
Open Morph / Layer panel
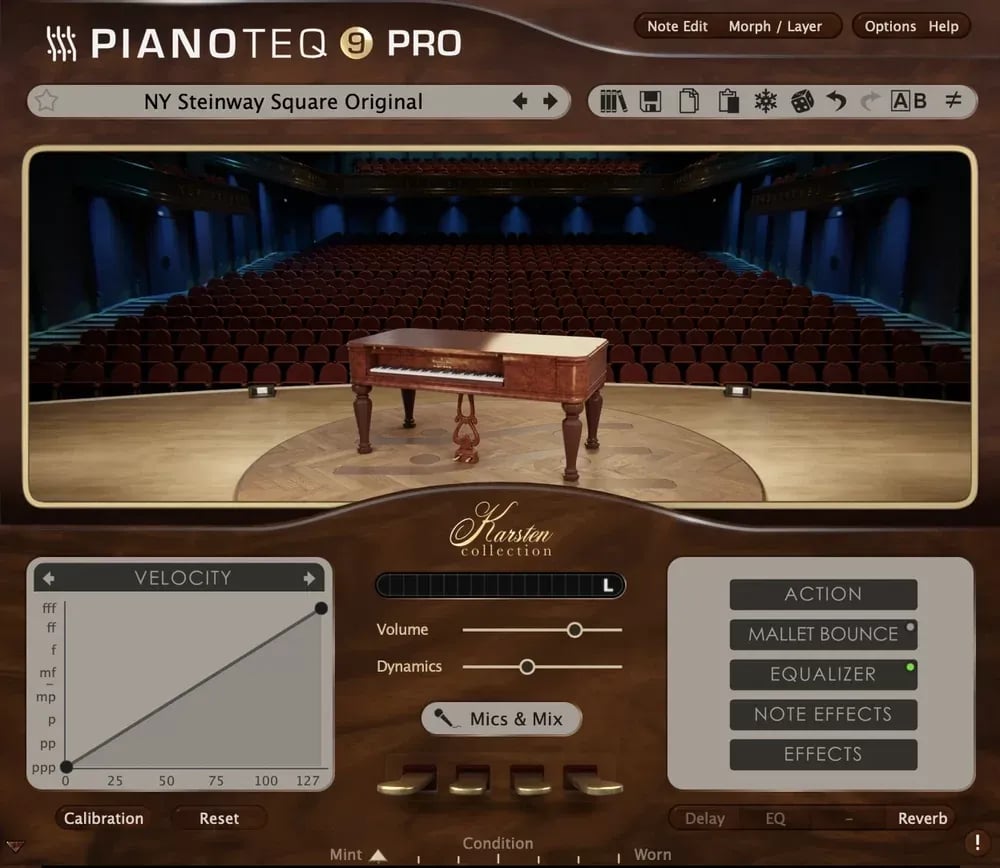pos(775,26)
